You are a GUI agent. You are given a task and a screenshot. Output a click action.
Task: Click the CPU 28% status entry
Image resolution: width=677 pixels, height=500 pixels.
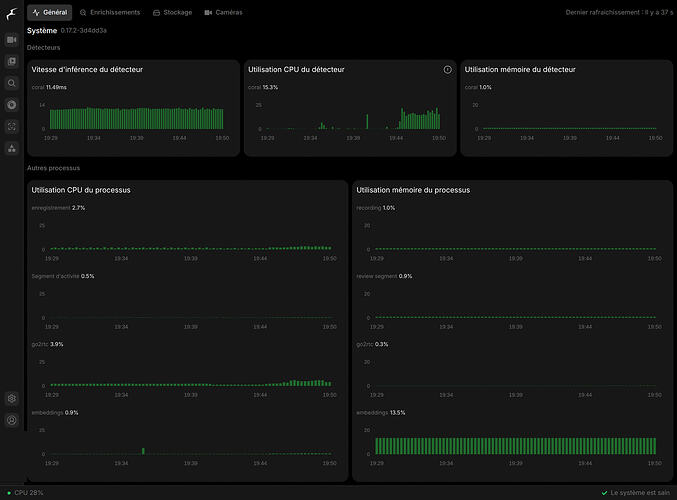(25, 493)
